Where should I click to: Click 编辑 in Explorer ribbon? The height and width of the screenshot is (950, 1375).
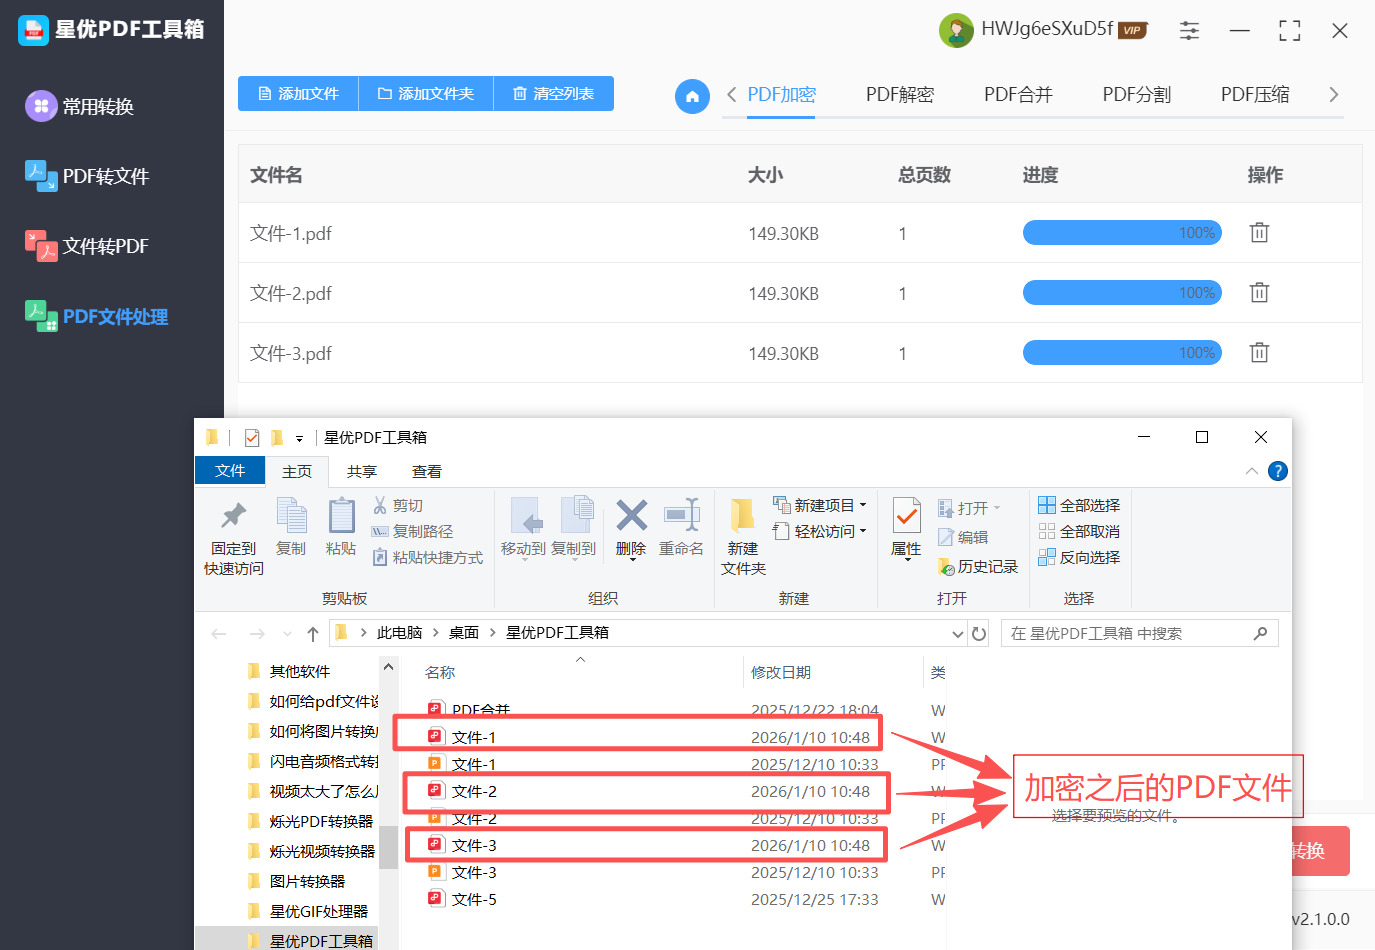[x=963, y=537]
